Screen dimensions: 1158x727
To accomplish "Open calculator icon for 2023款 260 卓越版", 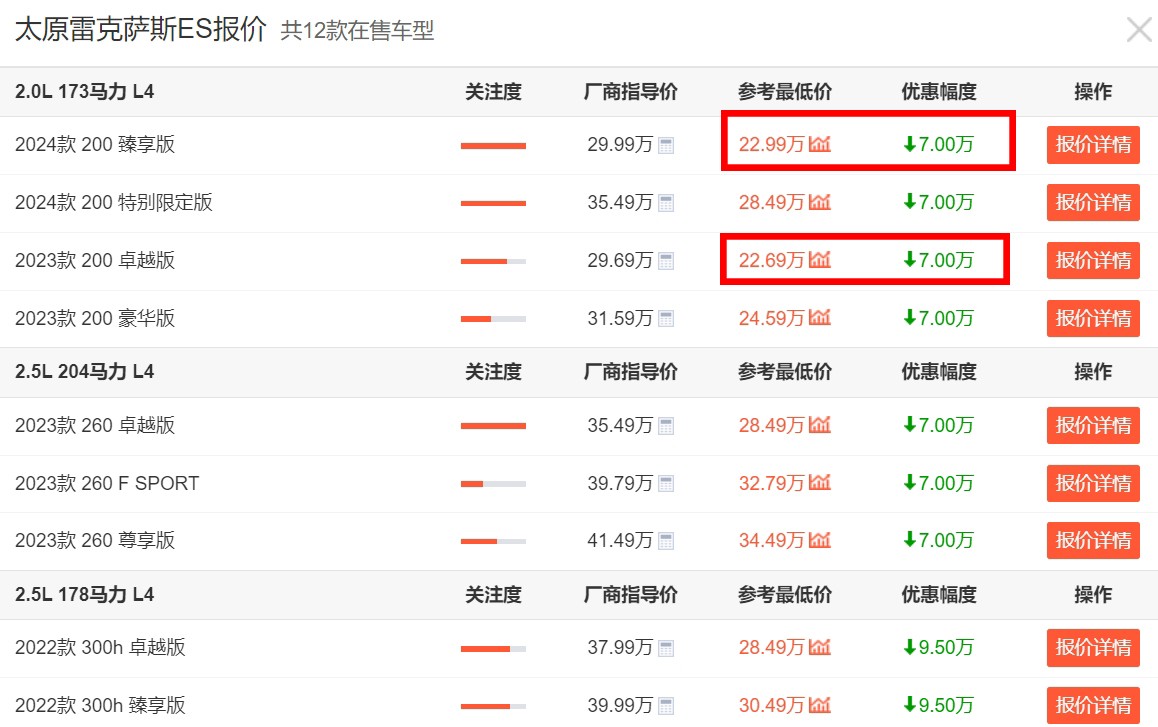I will [x=666, y=426].
